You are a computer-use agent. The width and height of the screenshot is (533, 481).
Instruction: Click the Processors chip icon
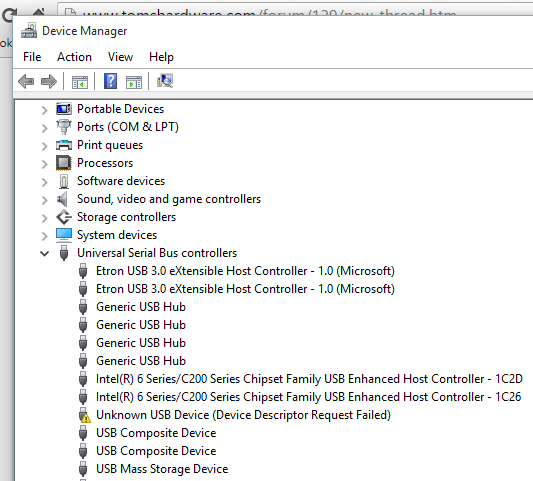(x=64, y=163)
